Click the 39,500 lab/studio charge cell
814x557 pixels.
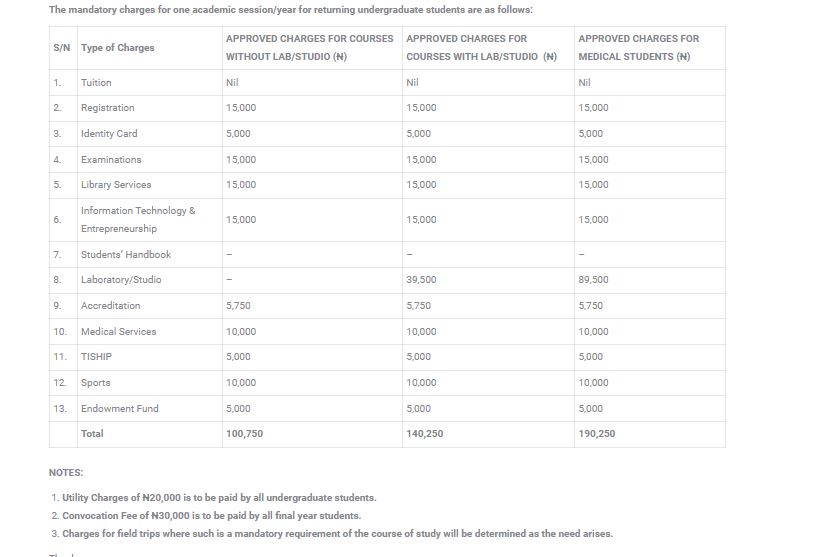pos(421,280)
